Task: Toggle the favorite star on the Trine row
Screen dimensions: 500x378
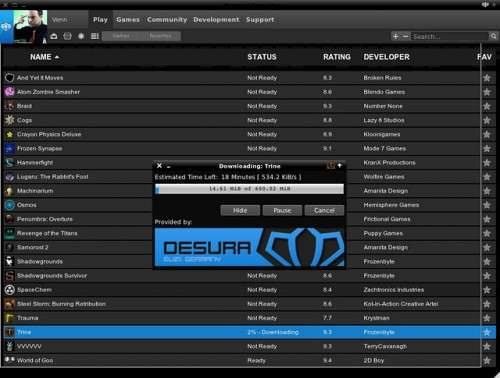Action: coord(487,332)
